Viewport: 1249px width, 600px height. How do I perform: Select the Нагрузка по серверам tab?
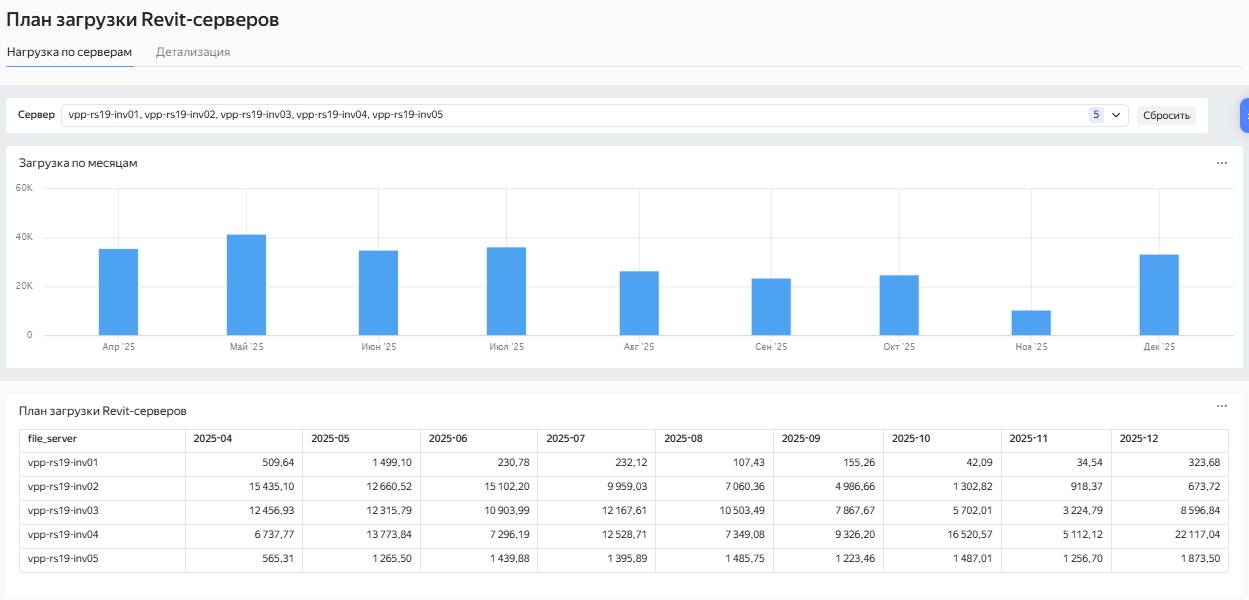[x=69, y=52]
